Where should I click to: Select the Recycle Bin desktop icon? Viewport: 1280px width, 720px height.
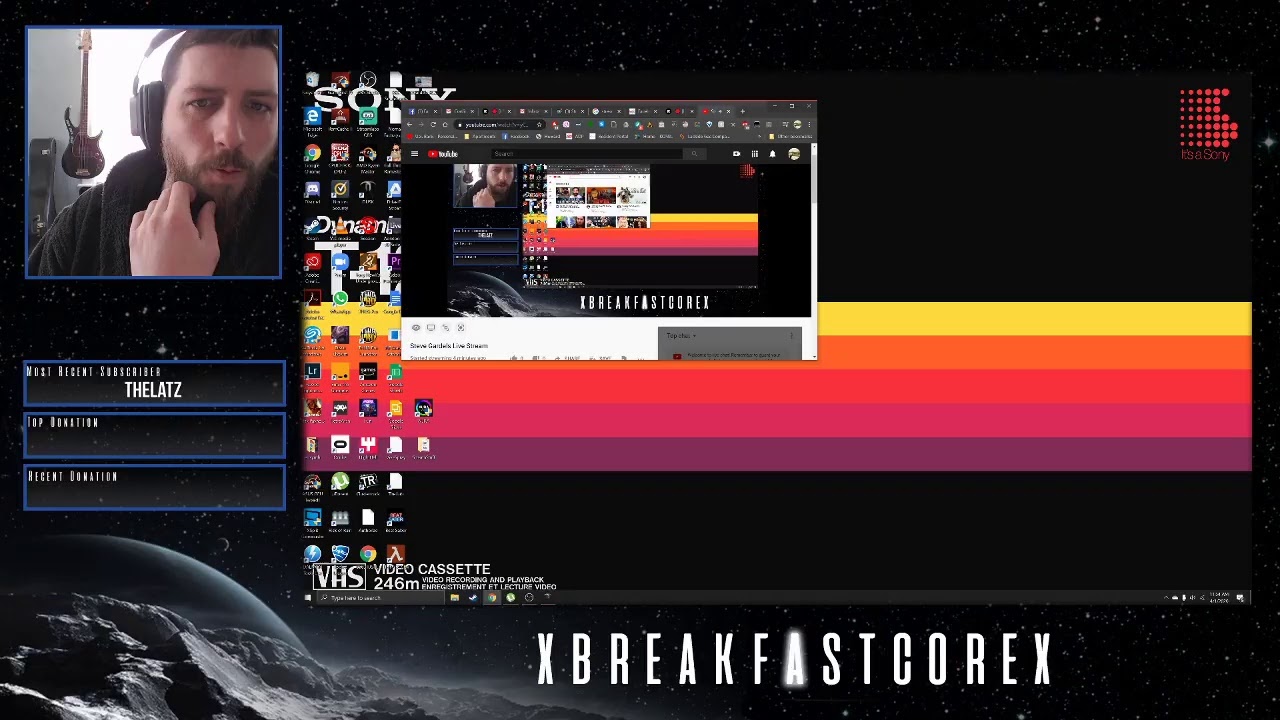coord(313,80)
